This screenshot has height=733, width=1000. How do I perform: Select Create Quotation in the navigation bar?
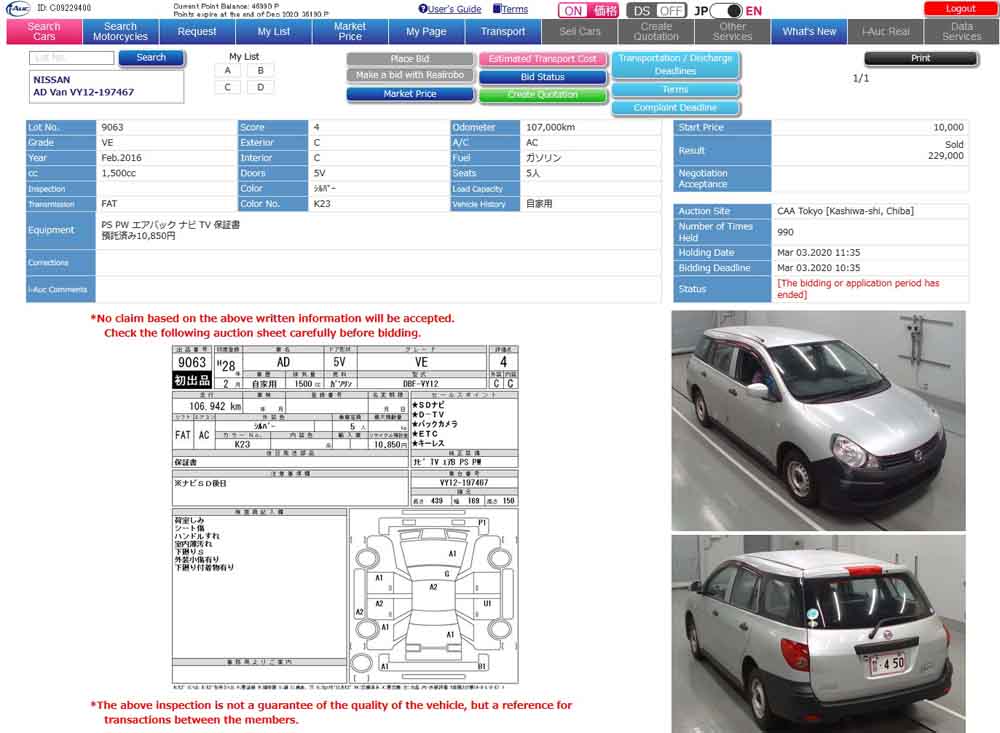coord(656,31)
